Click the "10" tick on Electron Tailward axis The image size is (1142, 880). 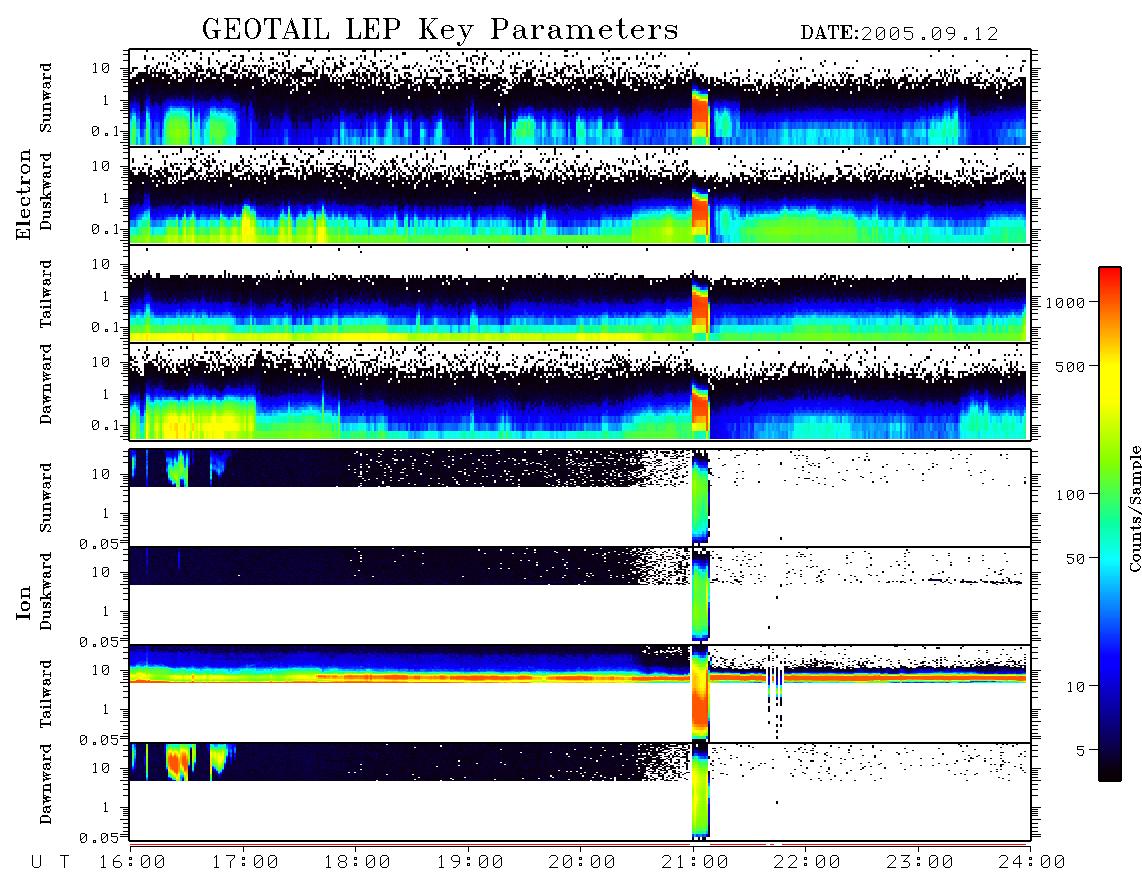tap(101, 264)
